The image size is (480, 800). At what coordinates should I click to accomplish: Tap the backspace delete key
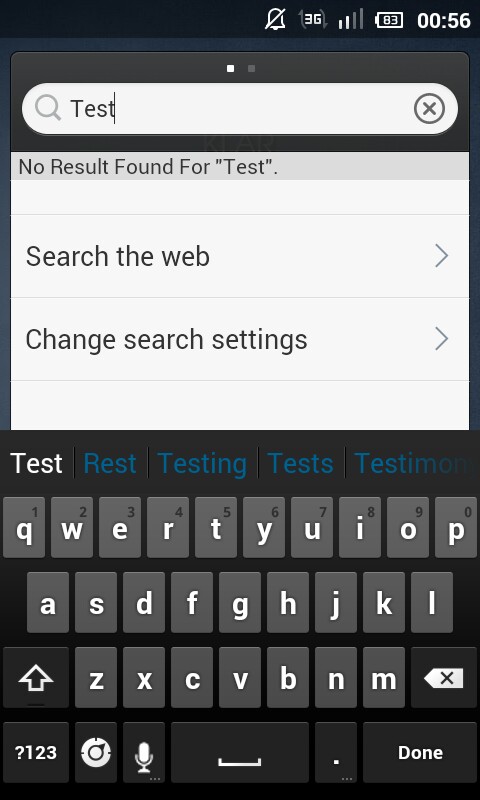coord(443,678)
